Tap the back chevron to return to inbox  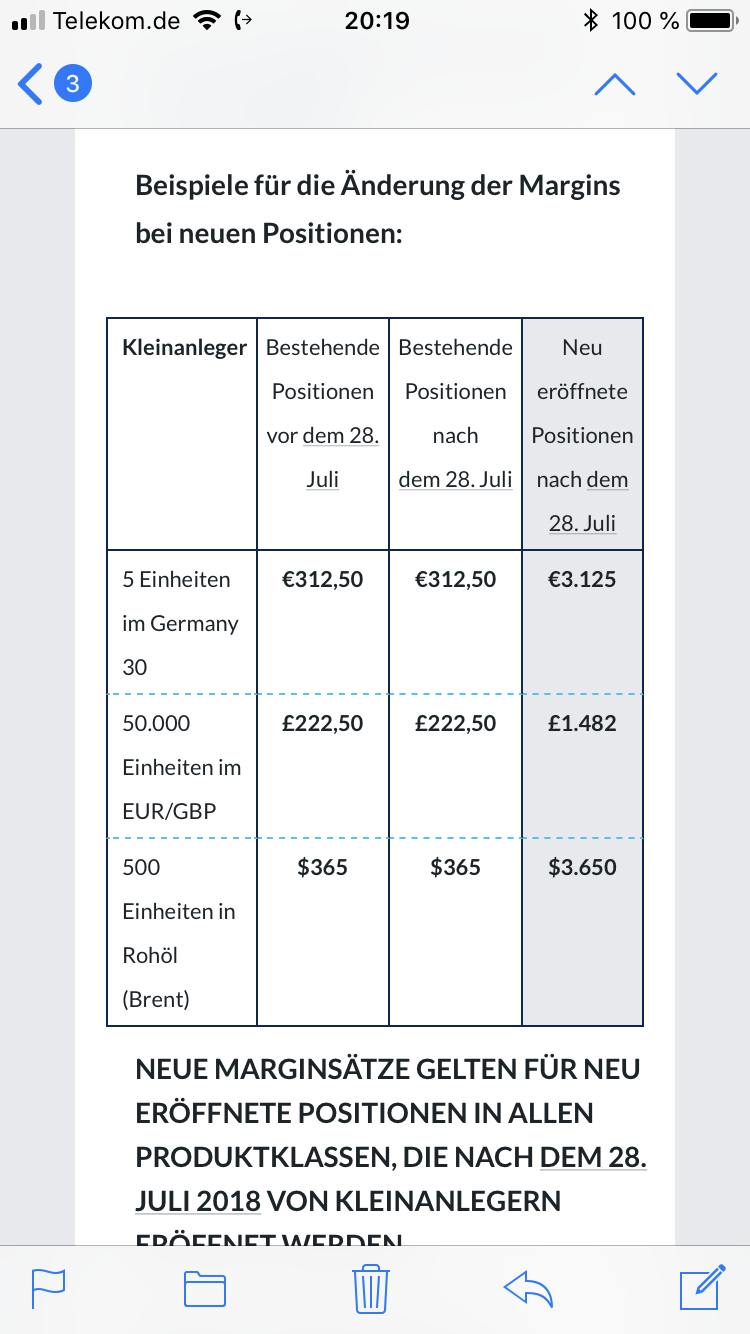pos(30,84)
